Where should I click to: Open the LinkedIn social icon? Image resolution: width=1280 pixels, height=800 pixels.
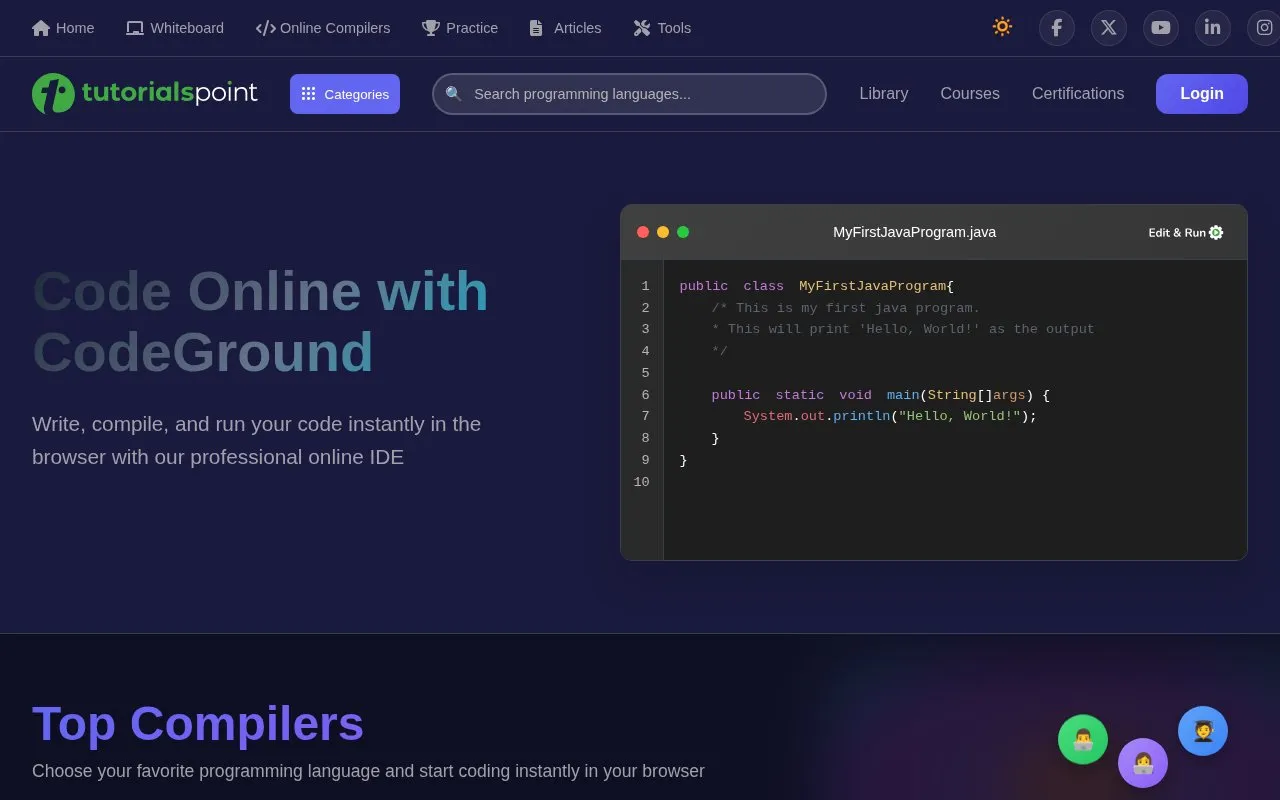click(x=1213, y=28)
